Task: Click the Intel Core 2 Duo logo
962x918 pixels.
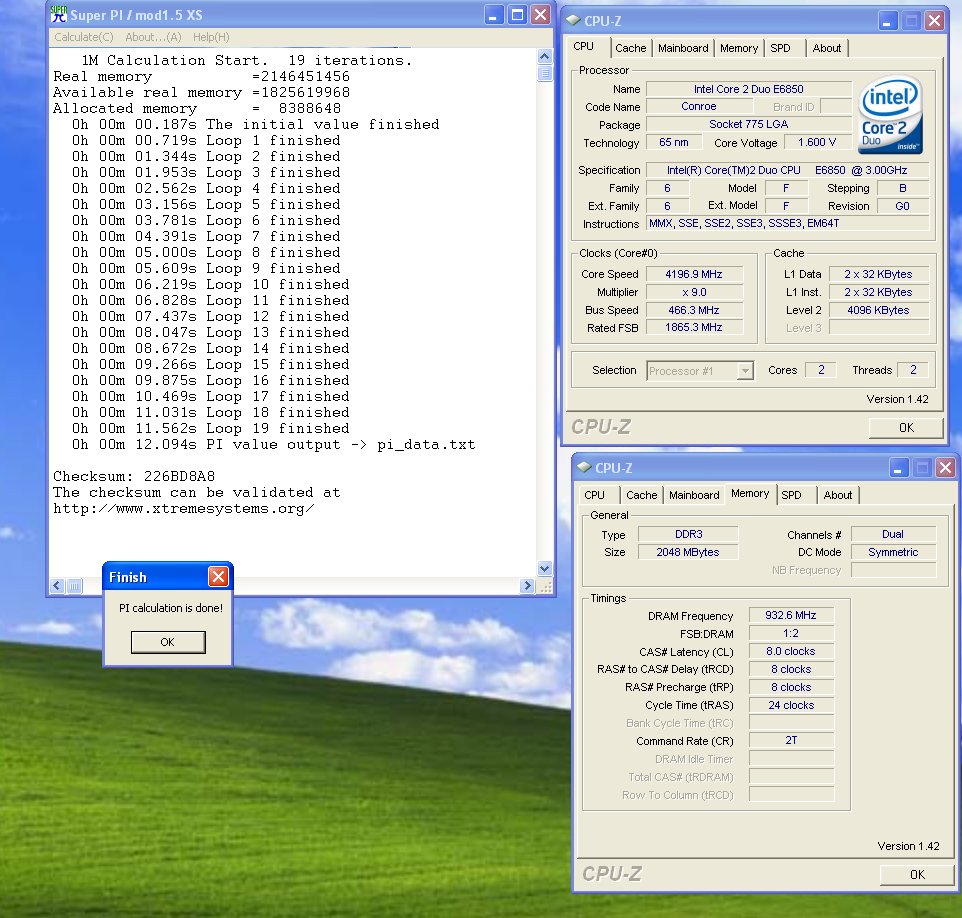Action: (x=892, y=114)
